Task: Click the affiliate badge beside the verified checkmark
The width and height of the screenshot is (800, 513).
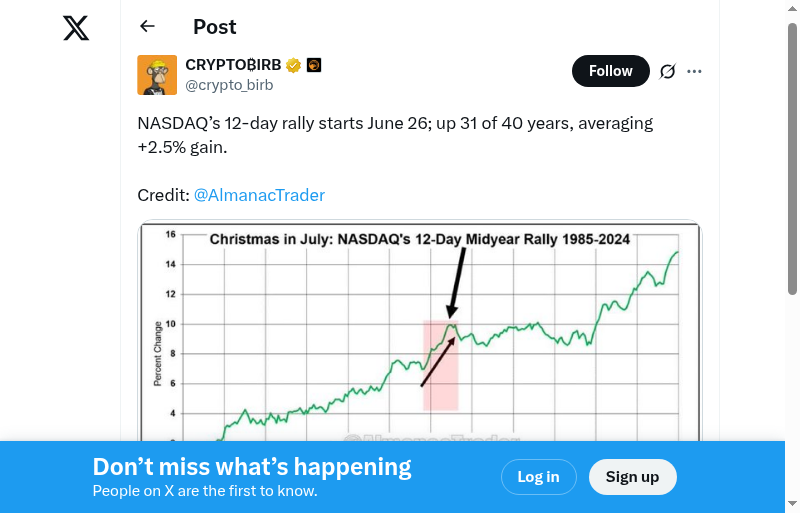Action: (313, 66)
